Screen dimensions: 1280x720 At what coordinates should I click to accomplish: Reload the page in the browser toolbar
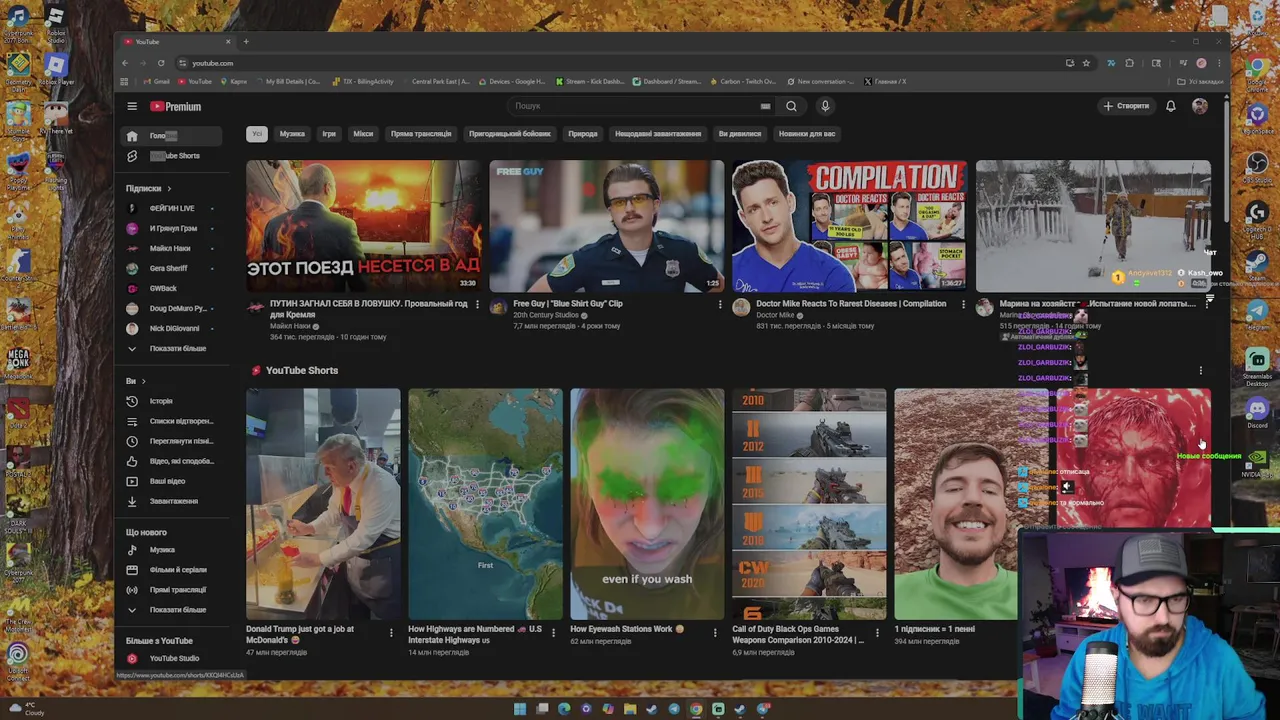click(160, 63)
